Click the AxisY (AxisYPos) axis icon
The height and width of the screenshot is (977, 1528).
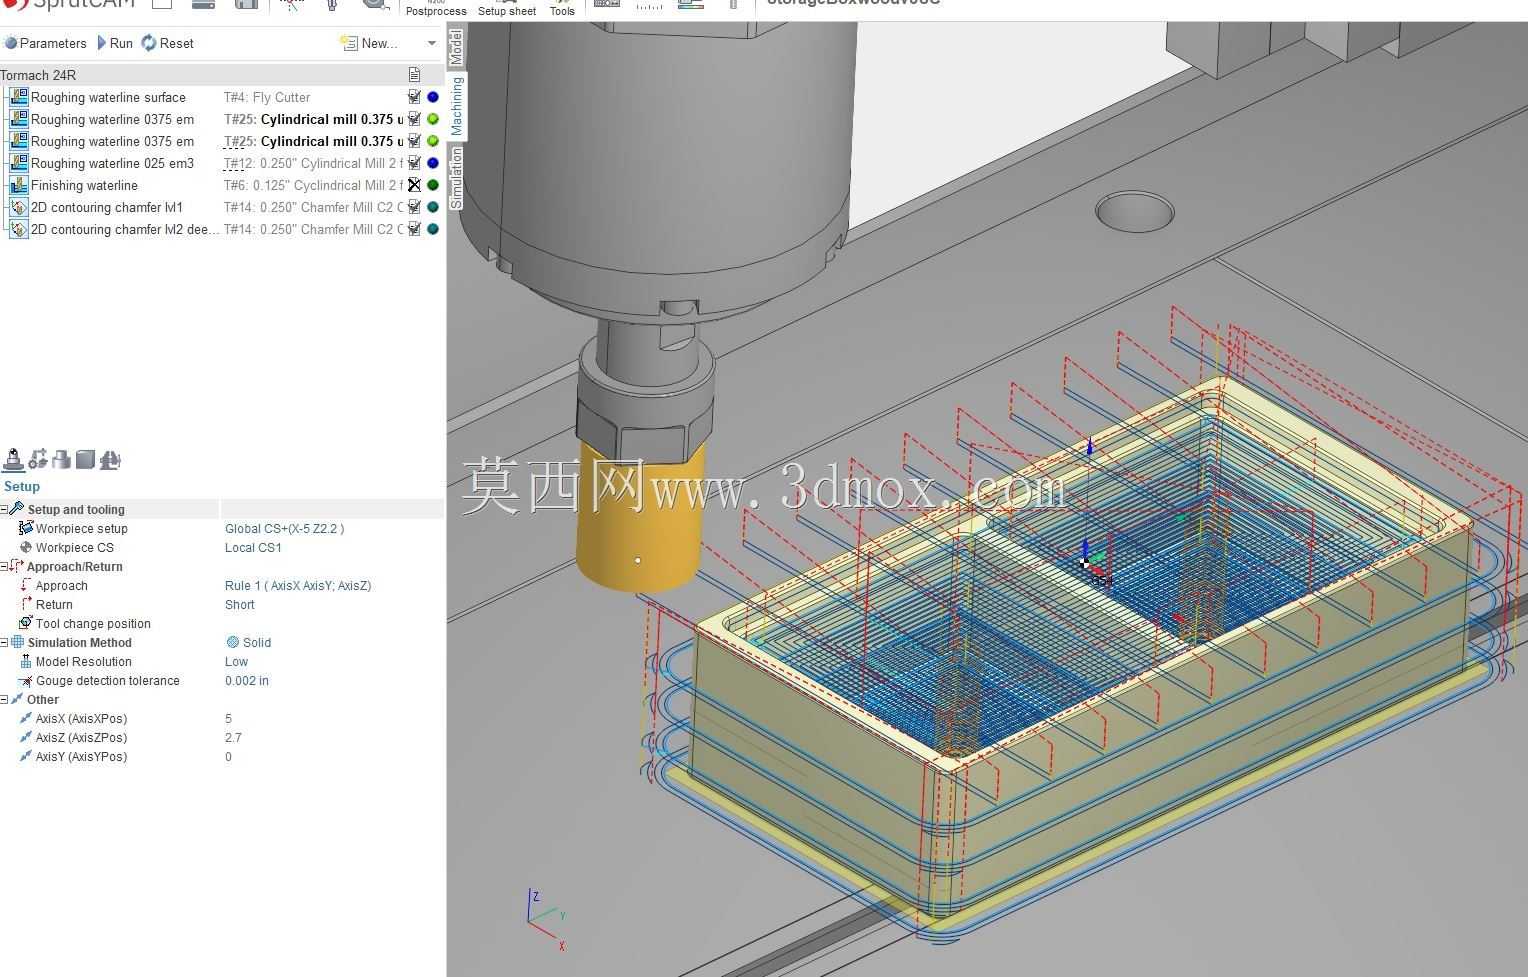tap(26, 756)
